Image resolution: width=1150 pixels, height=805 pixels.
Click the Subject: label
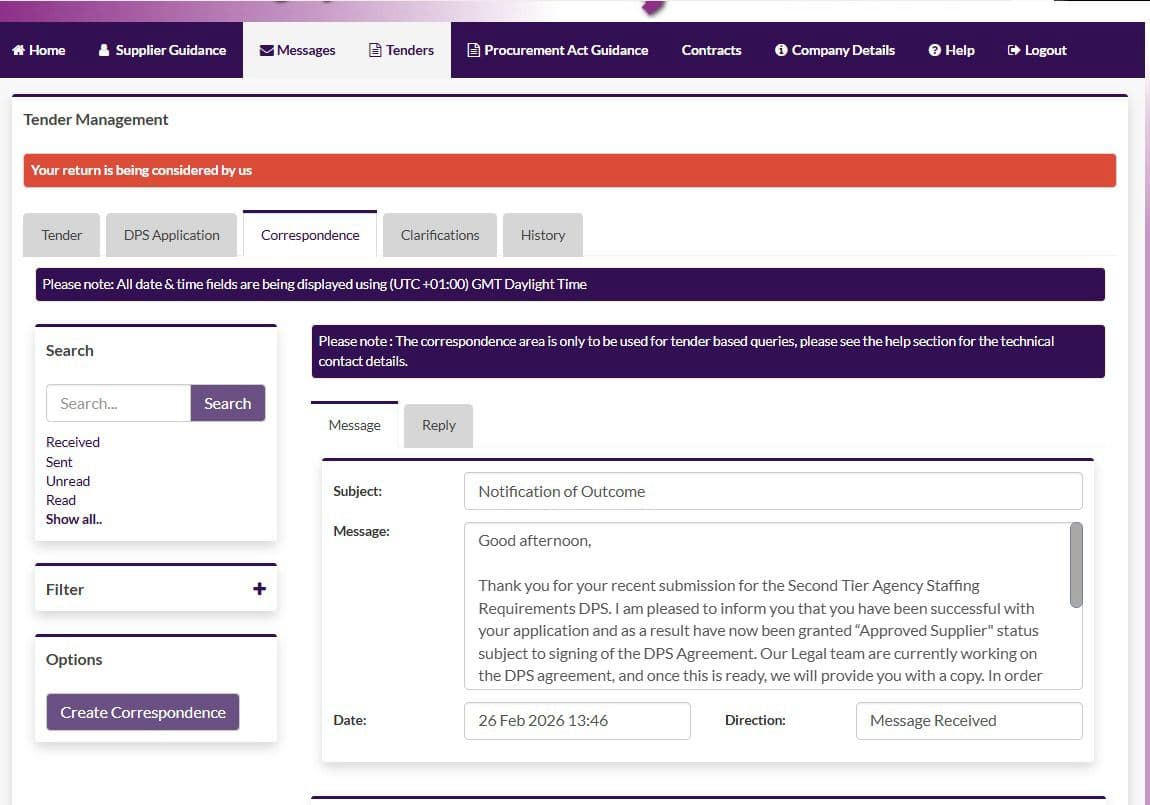point(357,491)
